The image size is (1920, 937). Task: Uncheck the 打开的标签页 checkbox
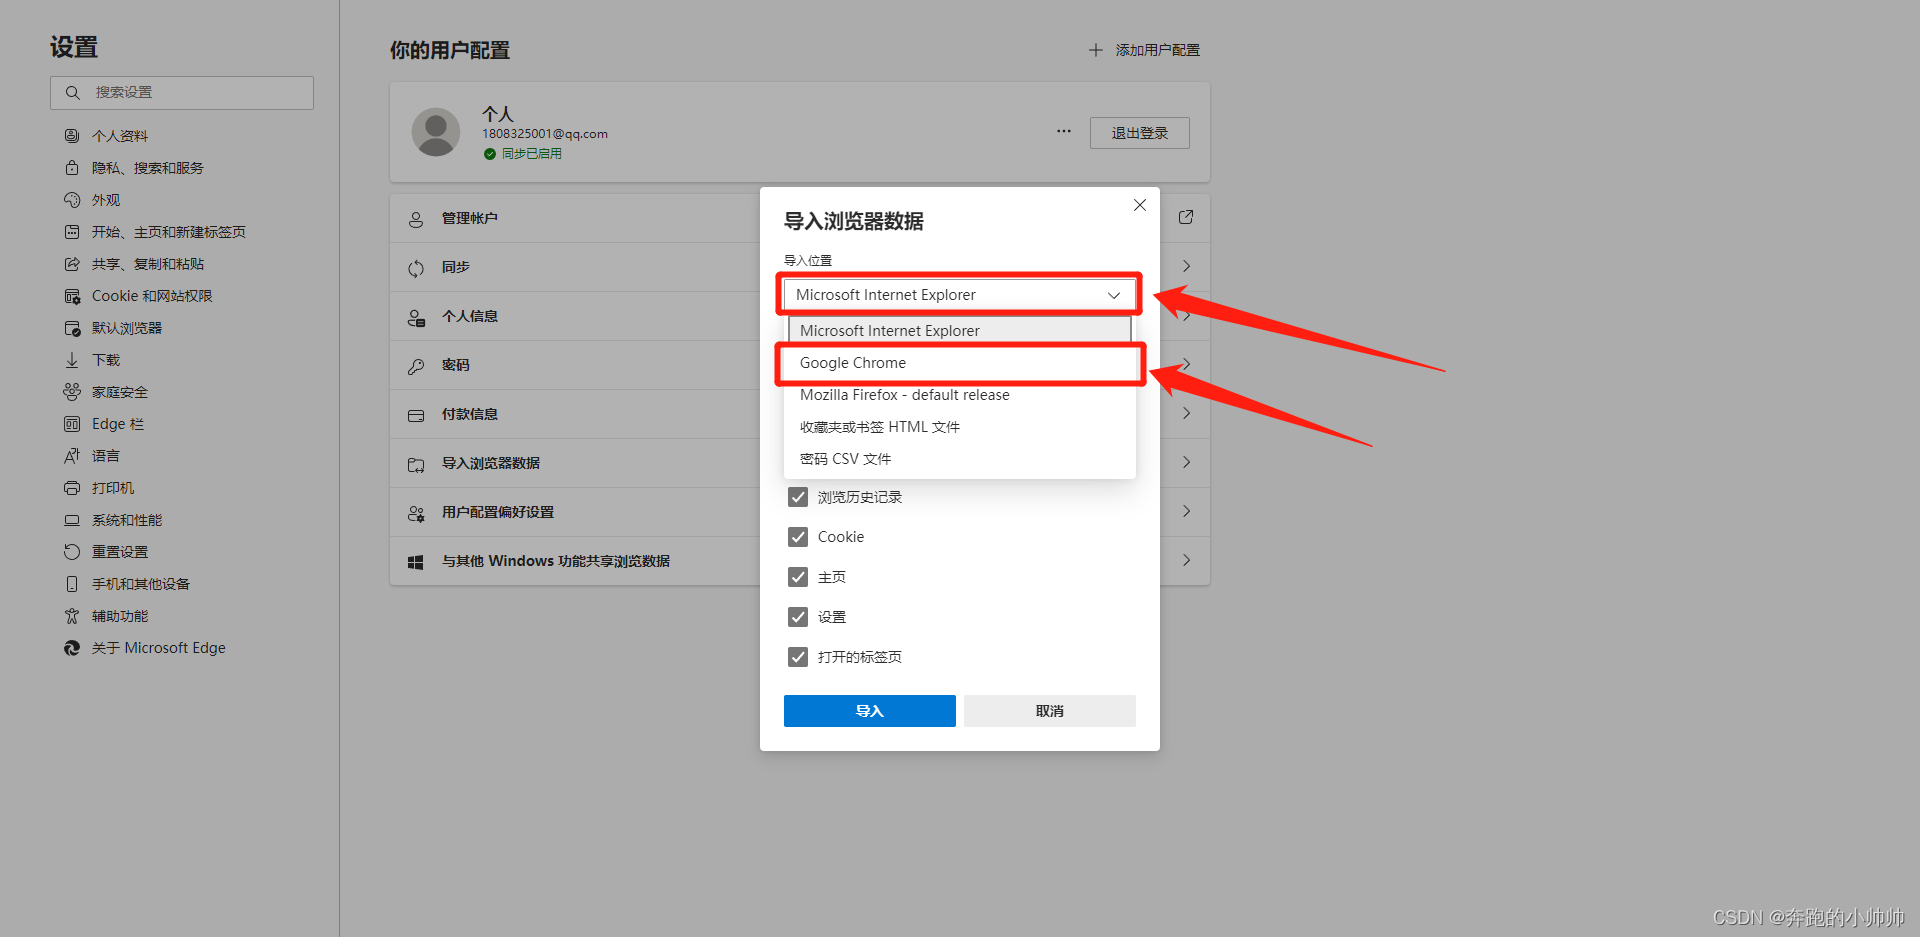pyautogui.click(x=798, y=657)
